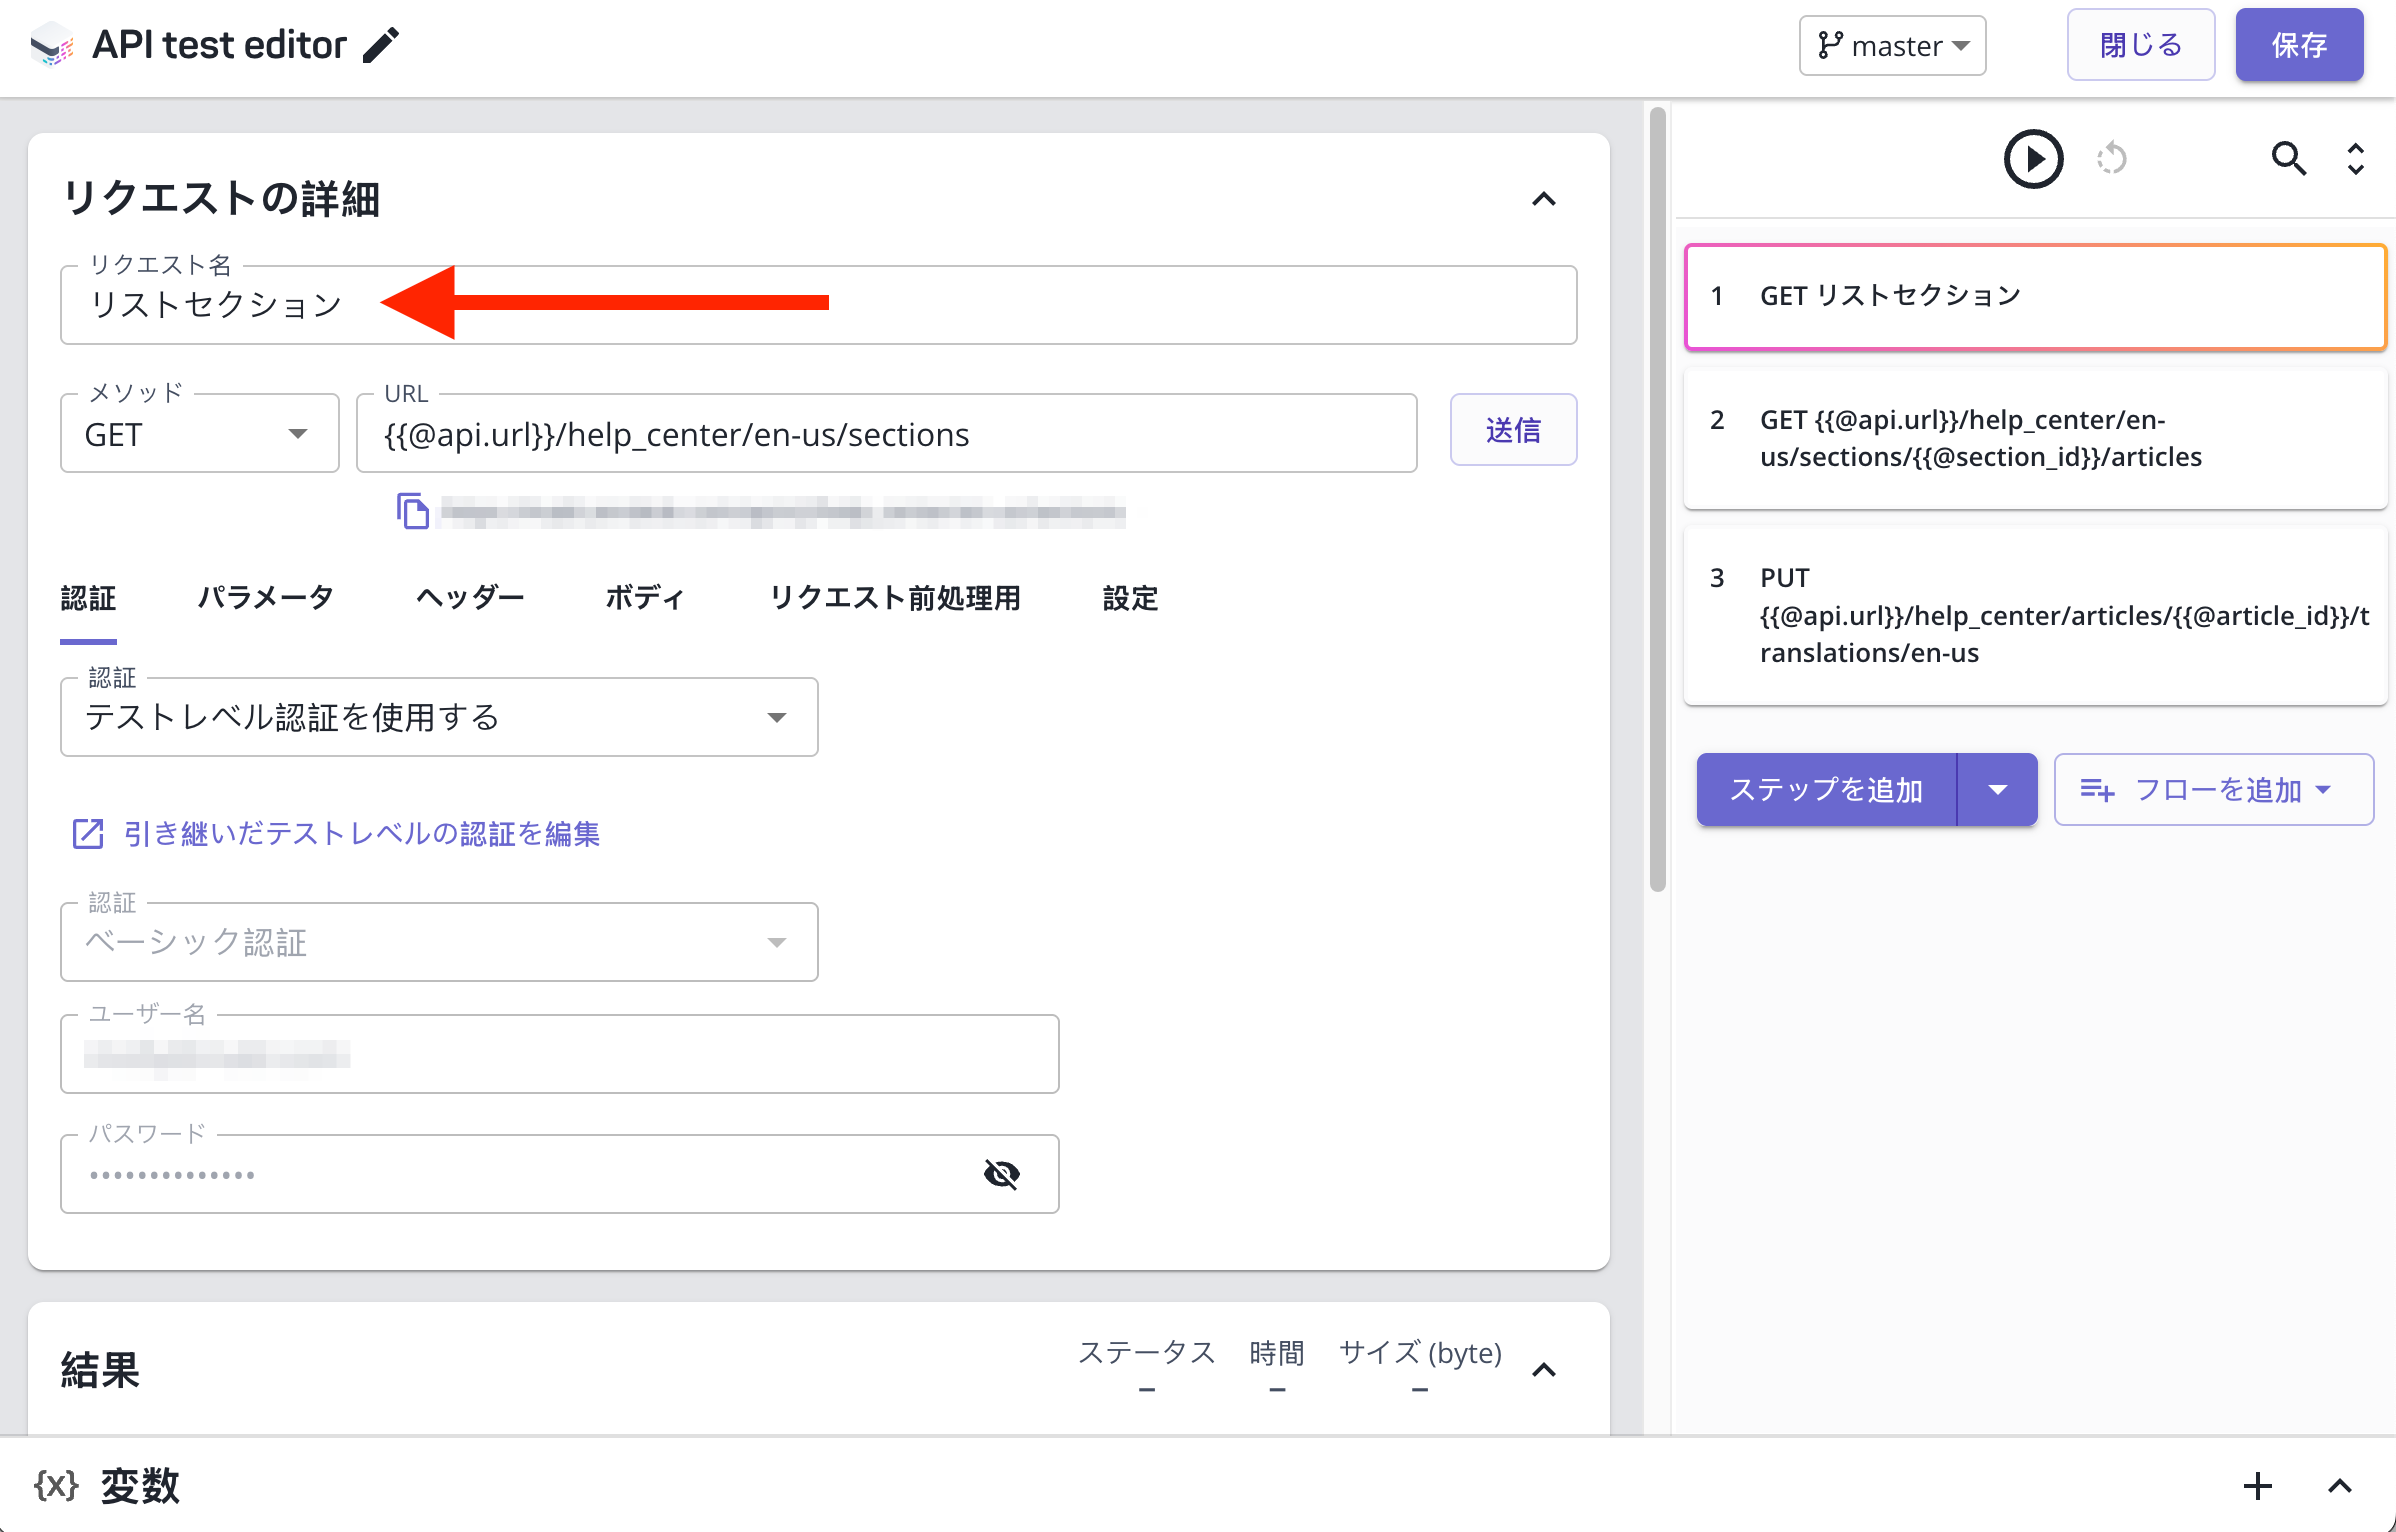Collapse the リクエストの詳細 section
Screen dimensions: 2396x1532
(1543, 199)
